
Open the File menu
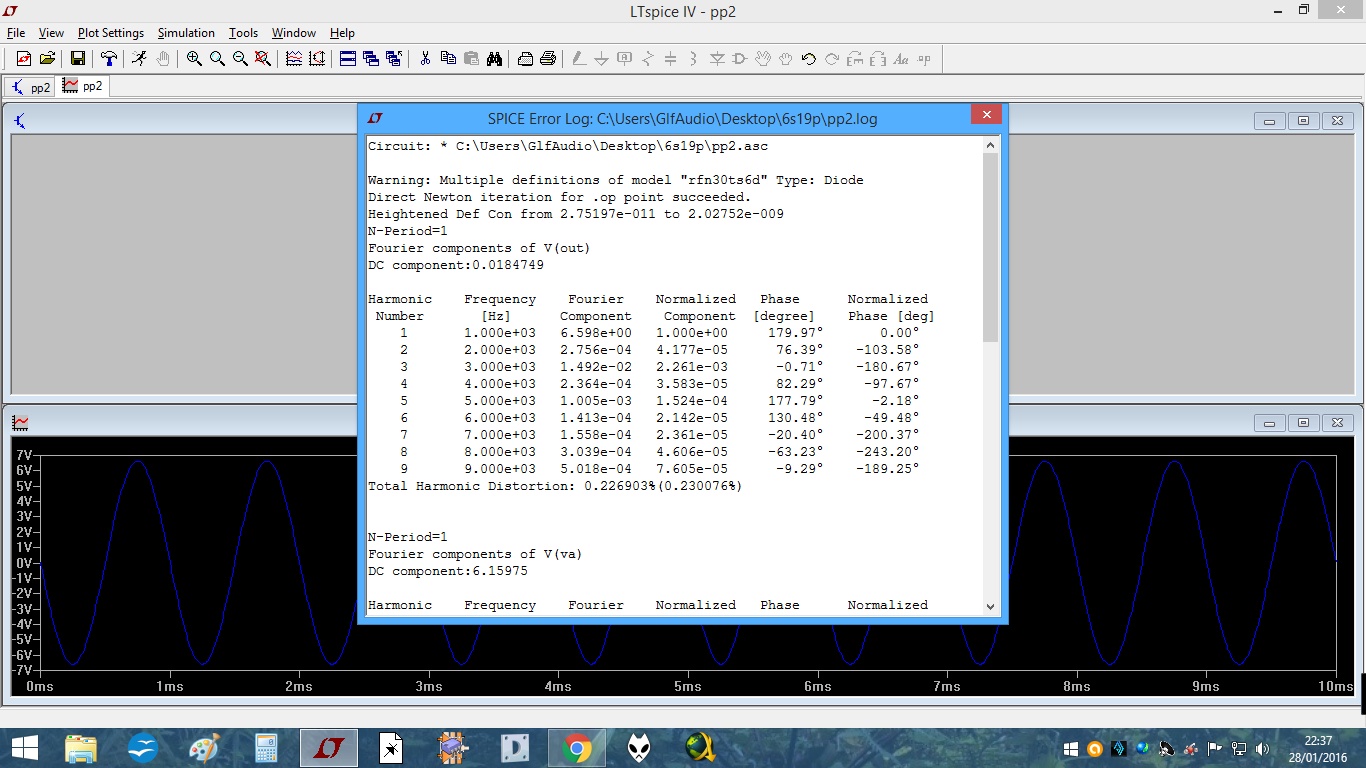click(16, 33)
